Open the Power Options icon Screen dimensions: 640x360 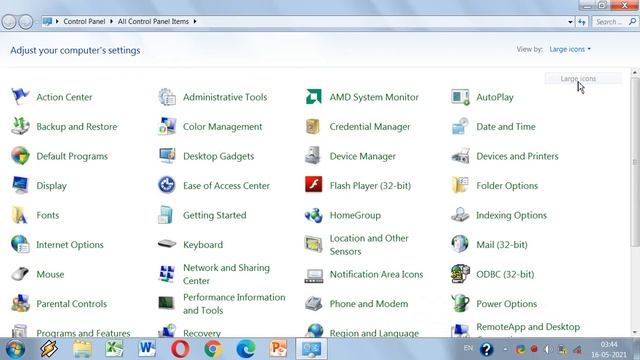coord(460,303)
